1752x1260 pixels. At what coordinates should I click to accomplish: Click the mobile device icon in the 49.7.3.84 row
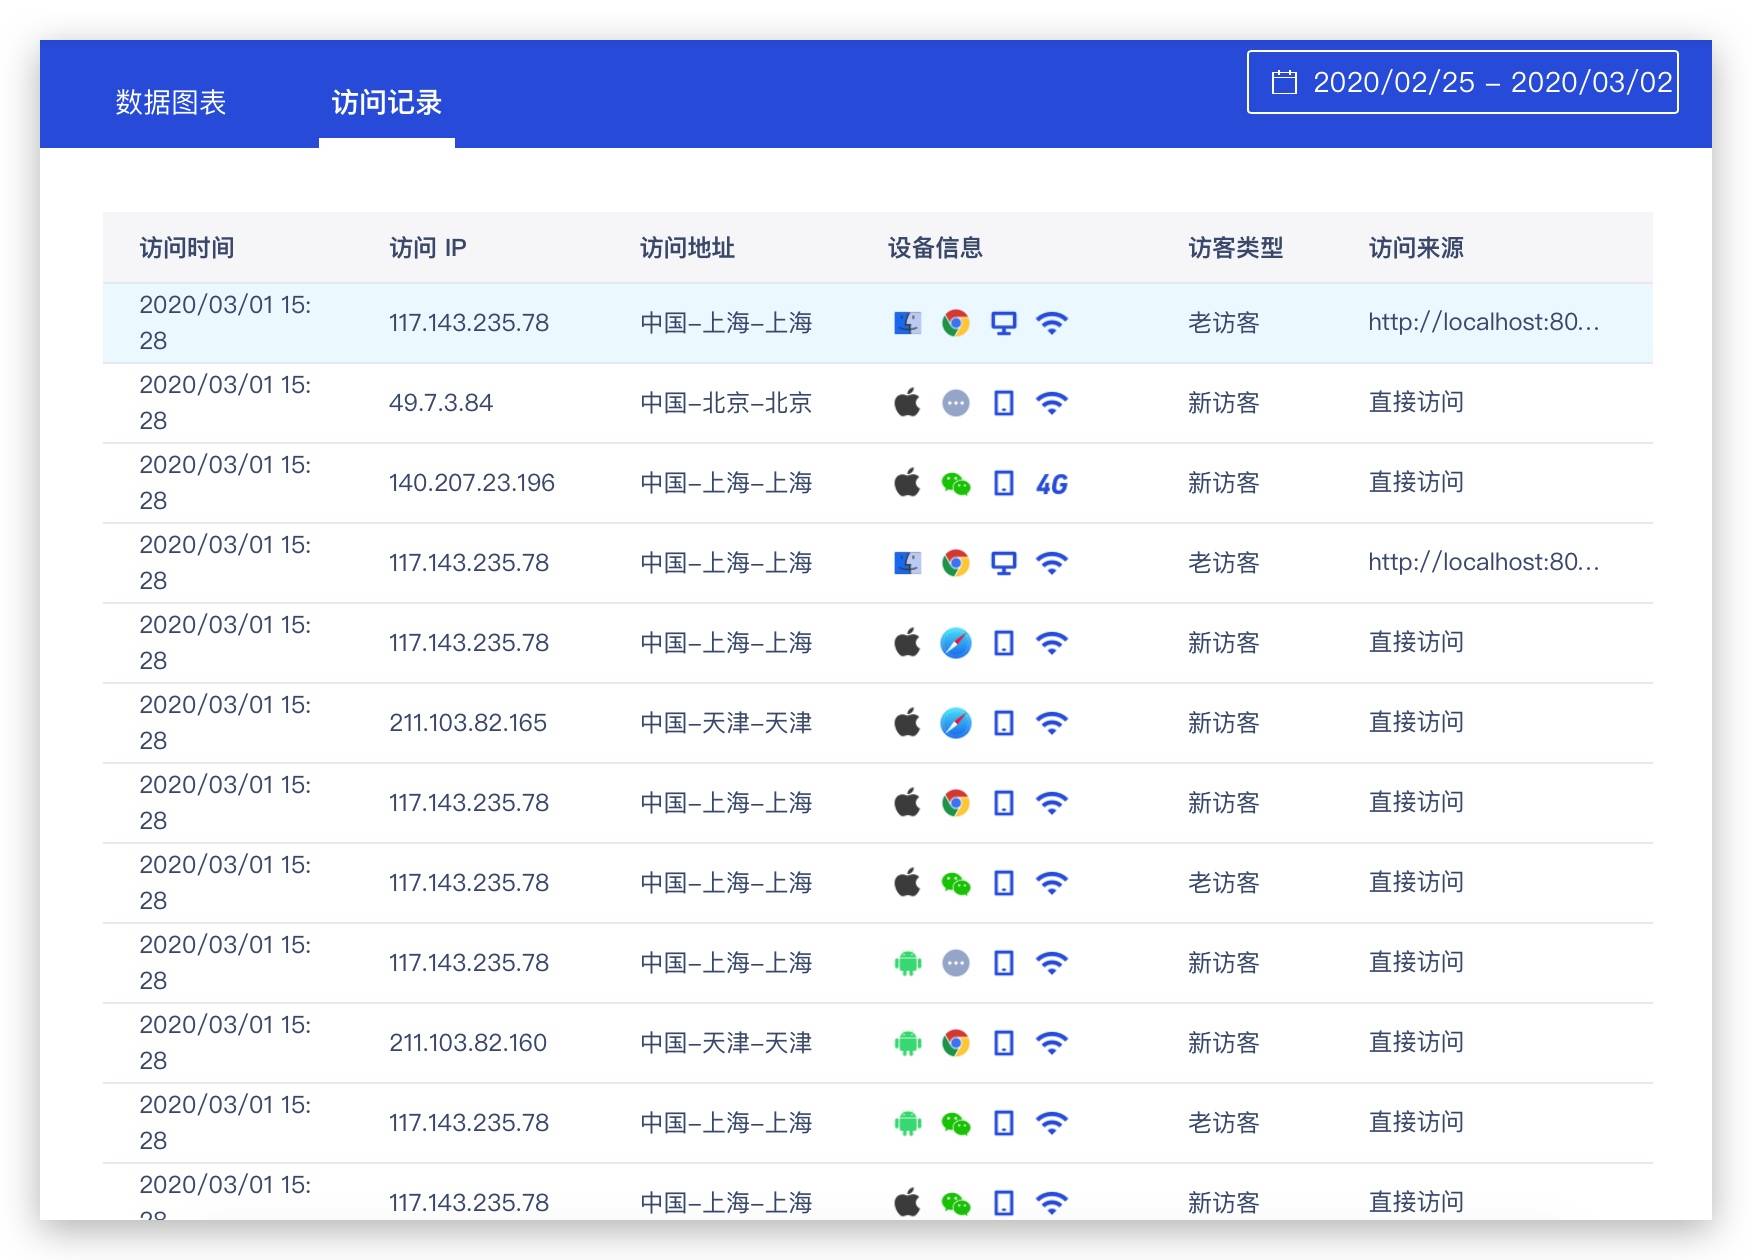pos(1004,403)
